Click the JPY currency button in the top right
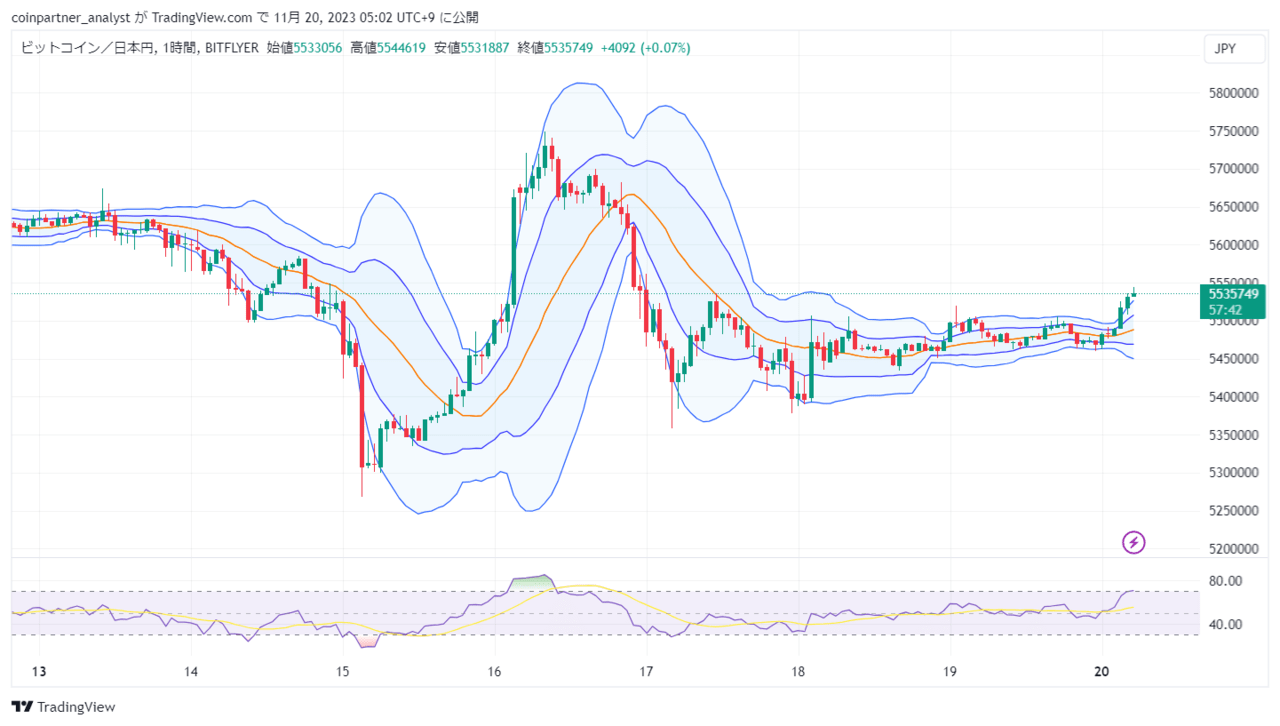Image resolution: width=1280 pixels, height=726 pixels. point(1235,47)
